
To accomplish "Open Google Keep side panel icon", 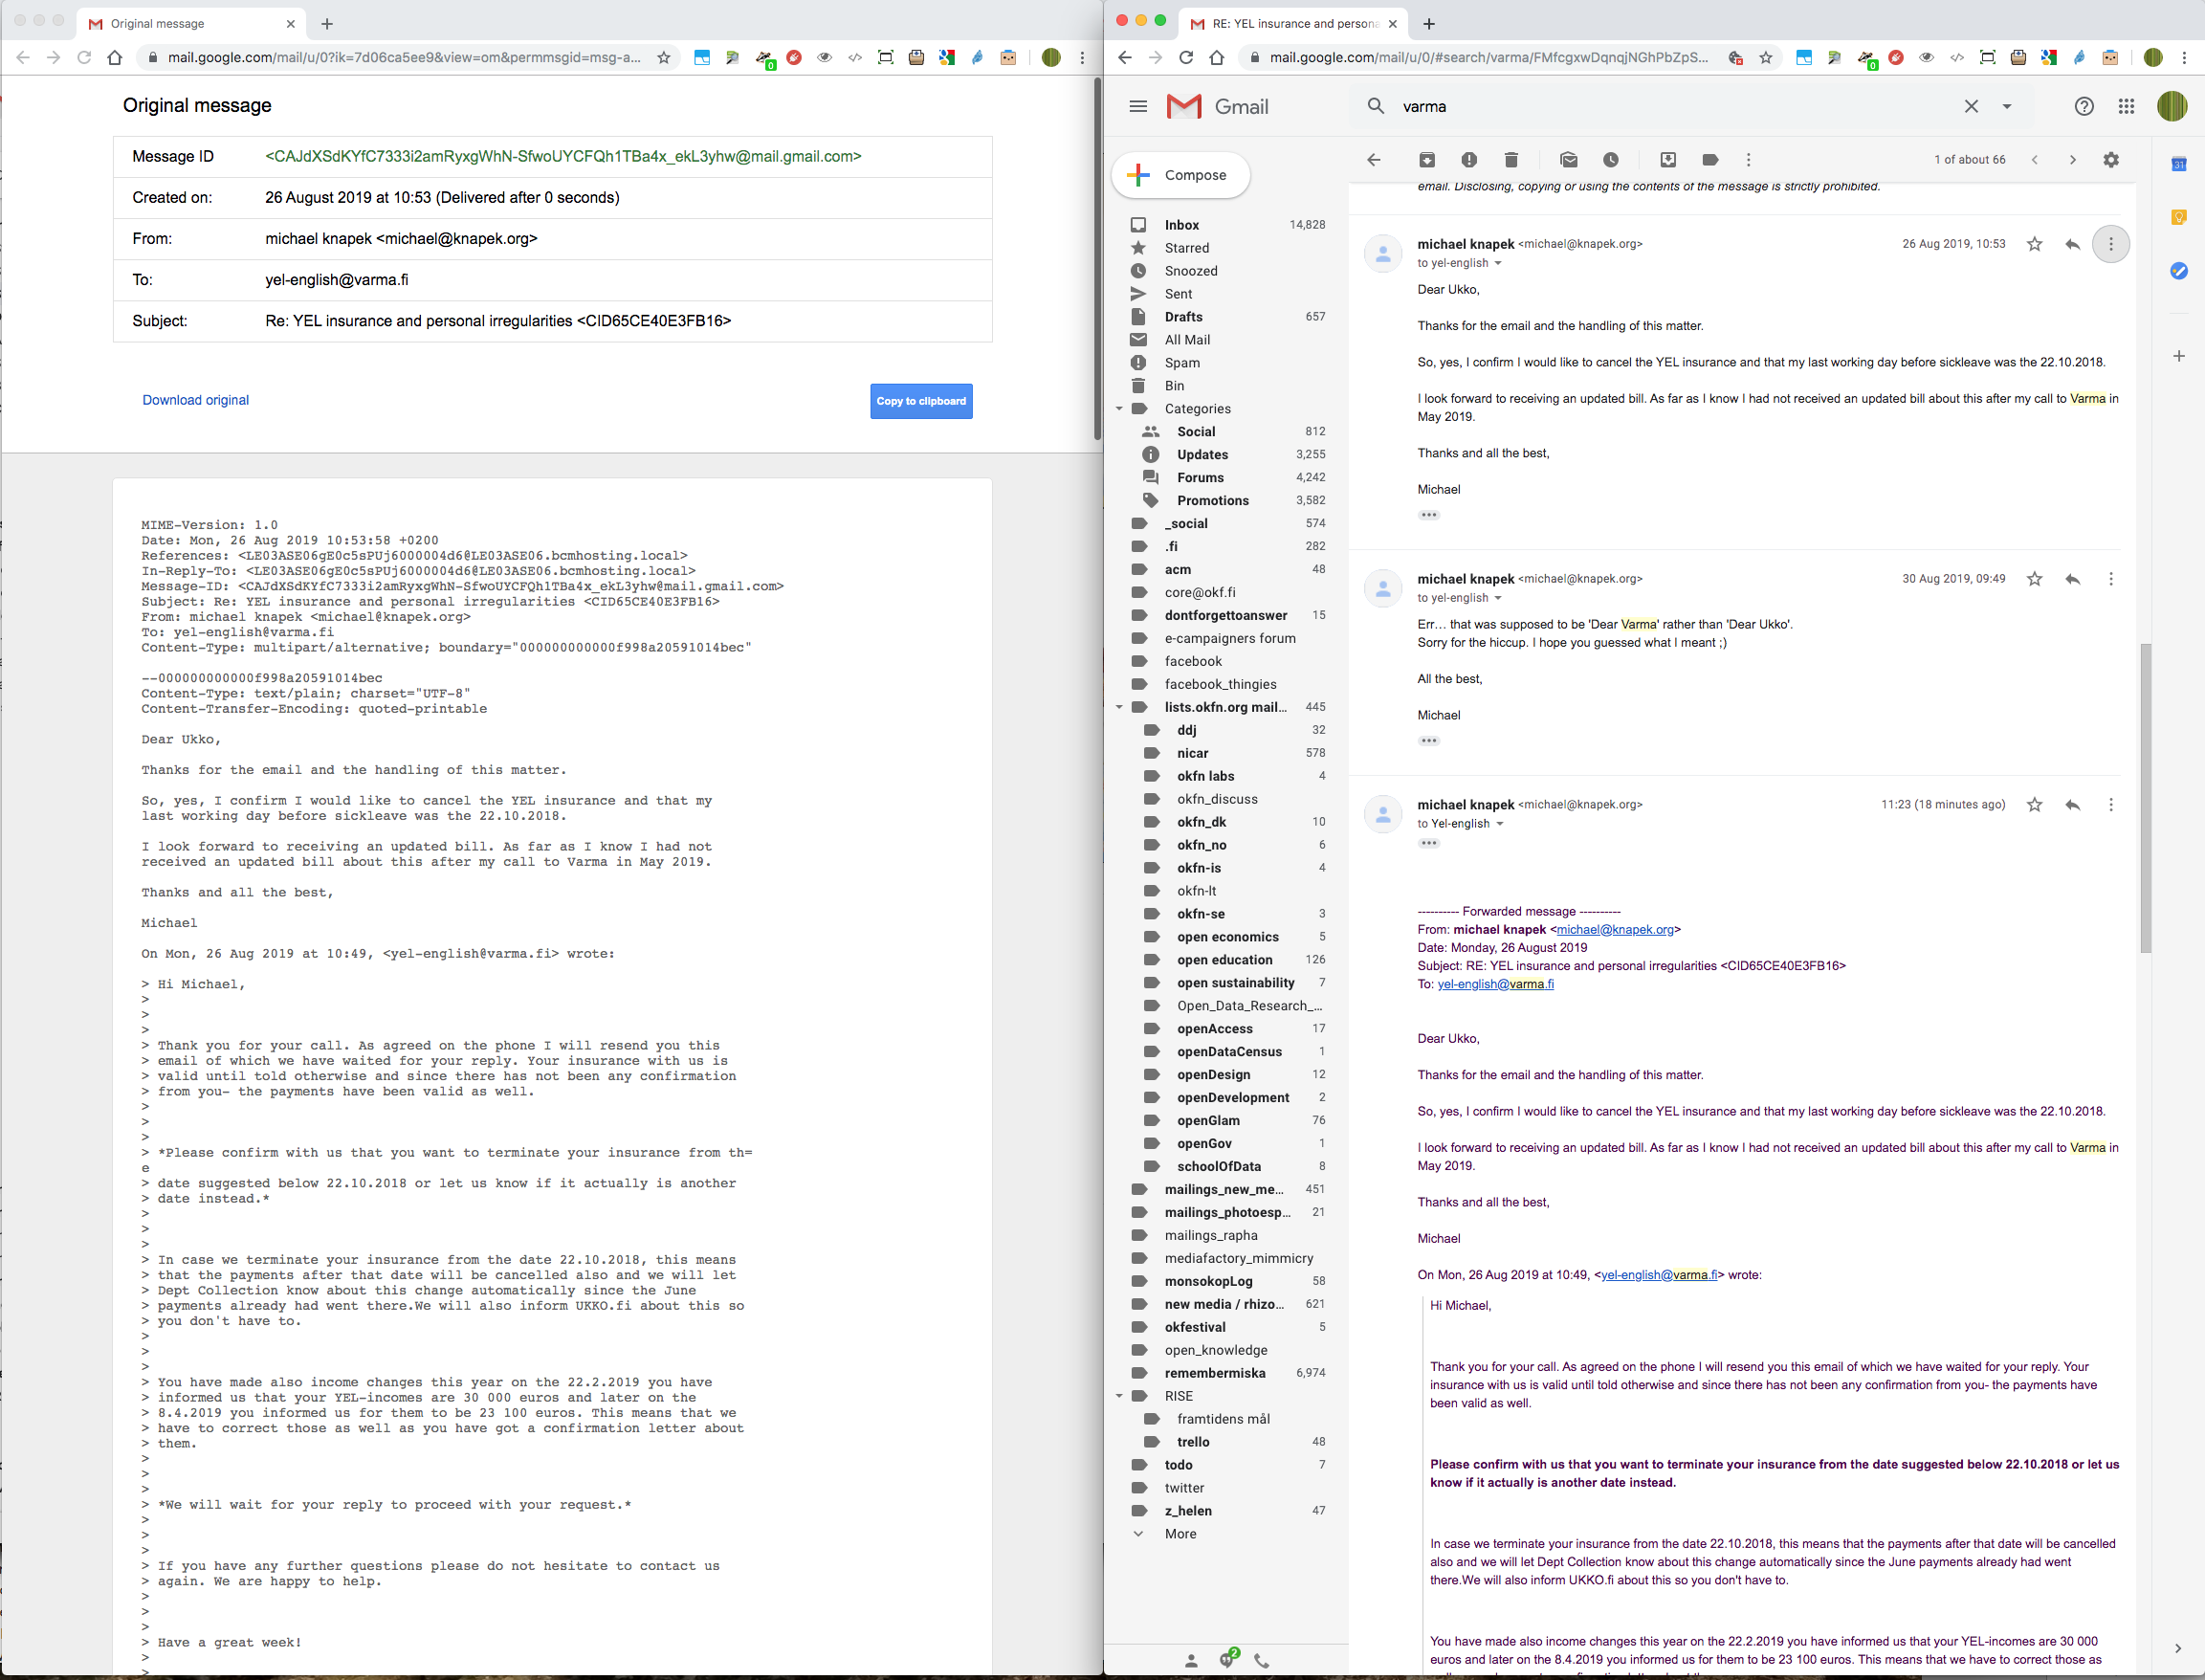I will pos(2179,217).
